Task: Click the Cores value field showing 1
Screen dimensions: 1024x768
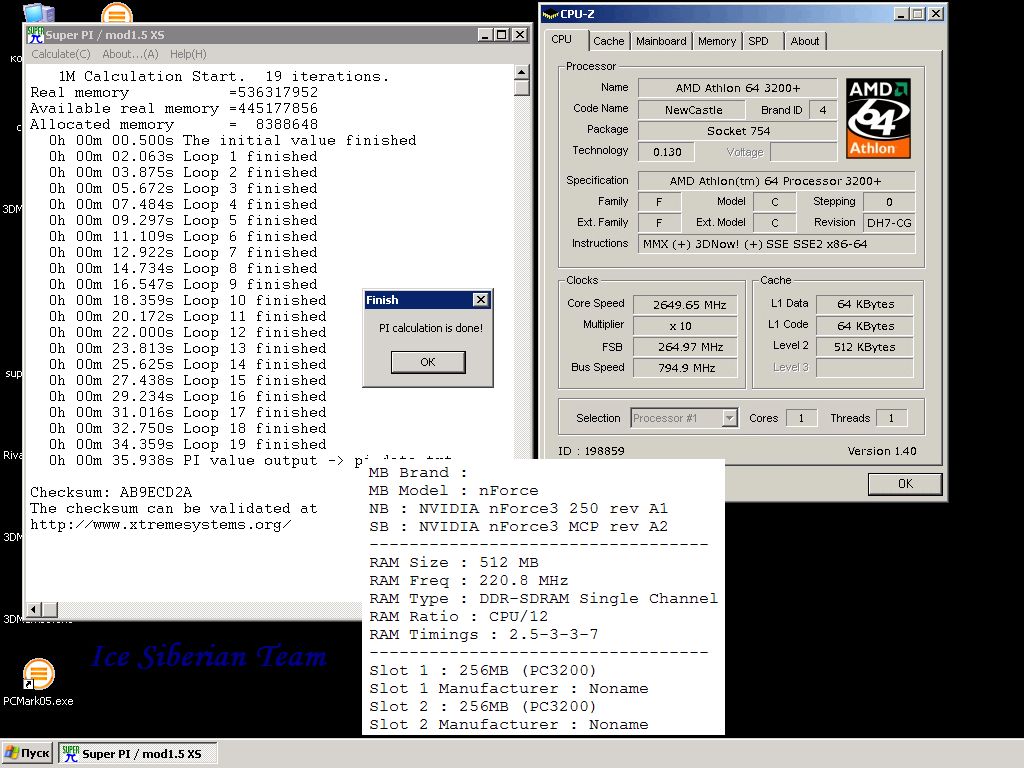Action: [801, 418]
